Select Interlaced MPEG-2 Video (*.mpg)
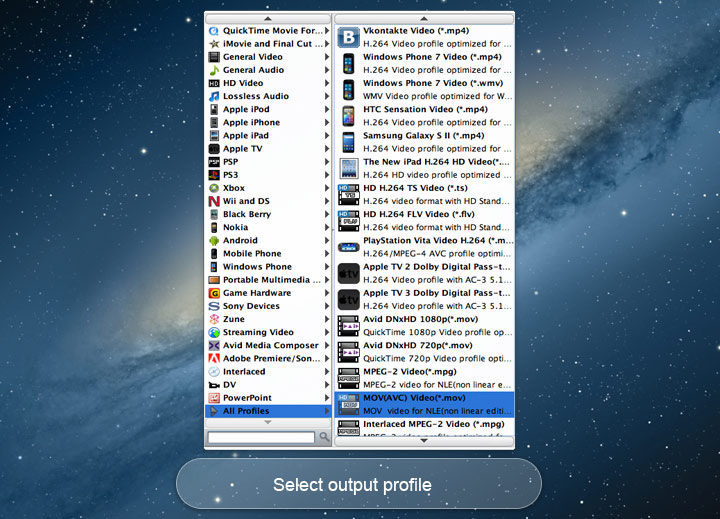 point(425,427)
